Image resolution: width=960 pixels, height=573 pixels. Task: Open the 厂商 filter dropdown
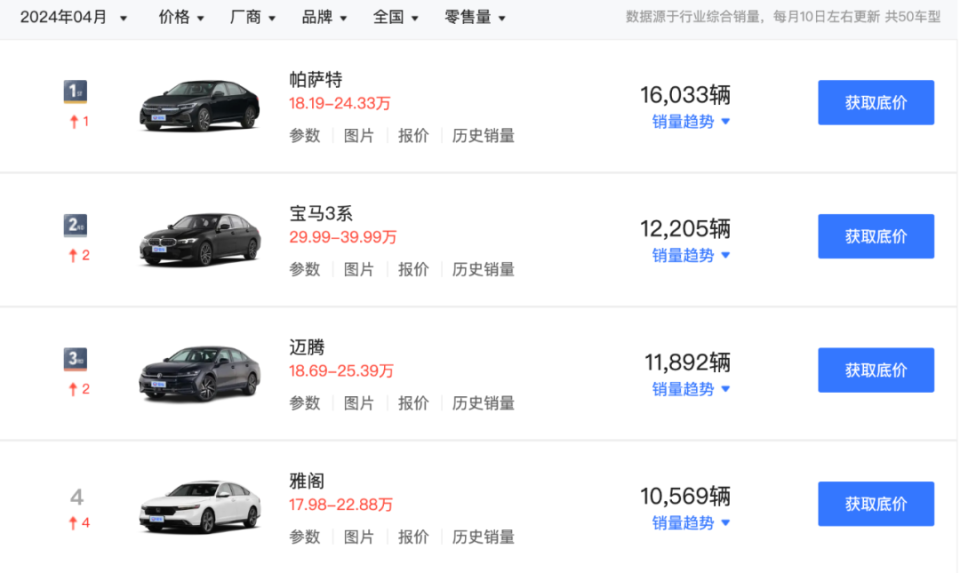click(x=252, y=17)
